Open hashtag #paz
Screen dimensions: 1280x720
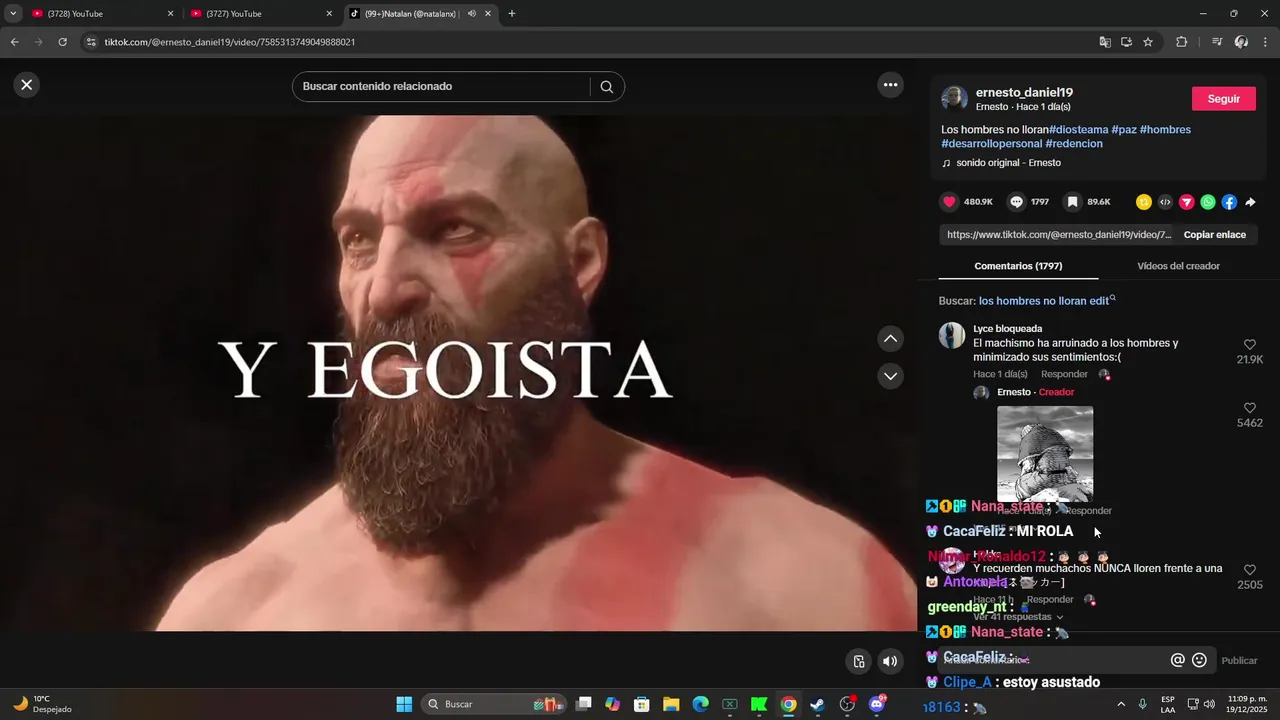1124,130
